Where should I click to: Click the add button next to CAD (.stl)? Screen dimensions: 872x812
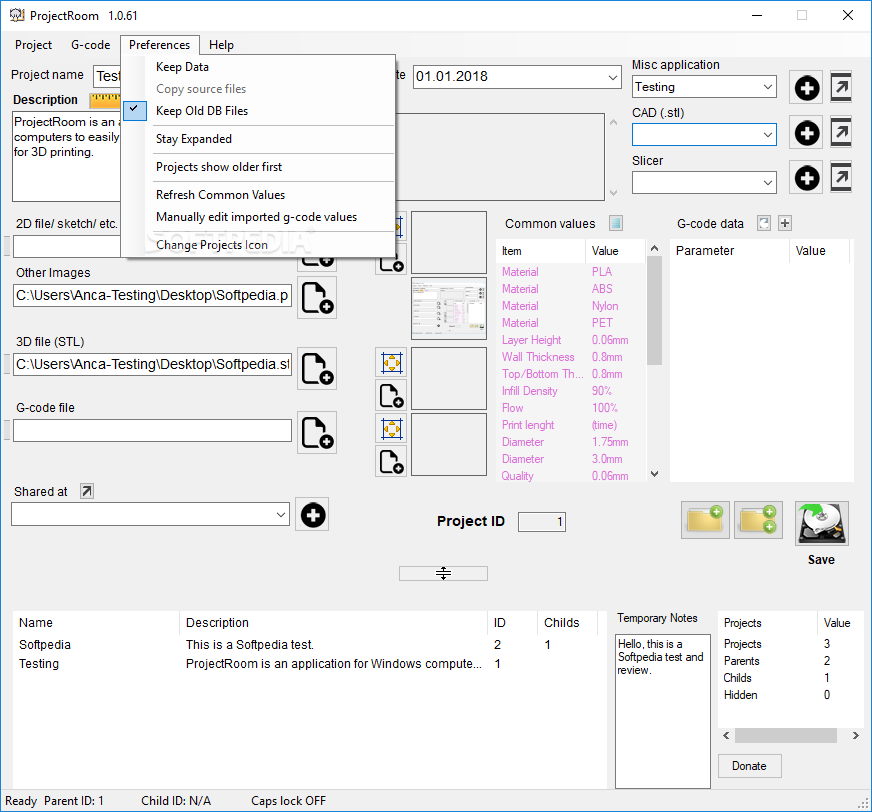point(806,133)
